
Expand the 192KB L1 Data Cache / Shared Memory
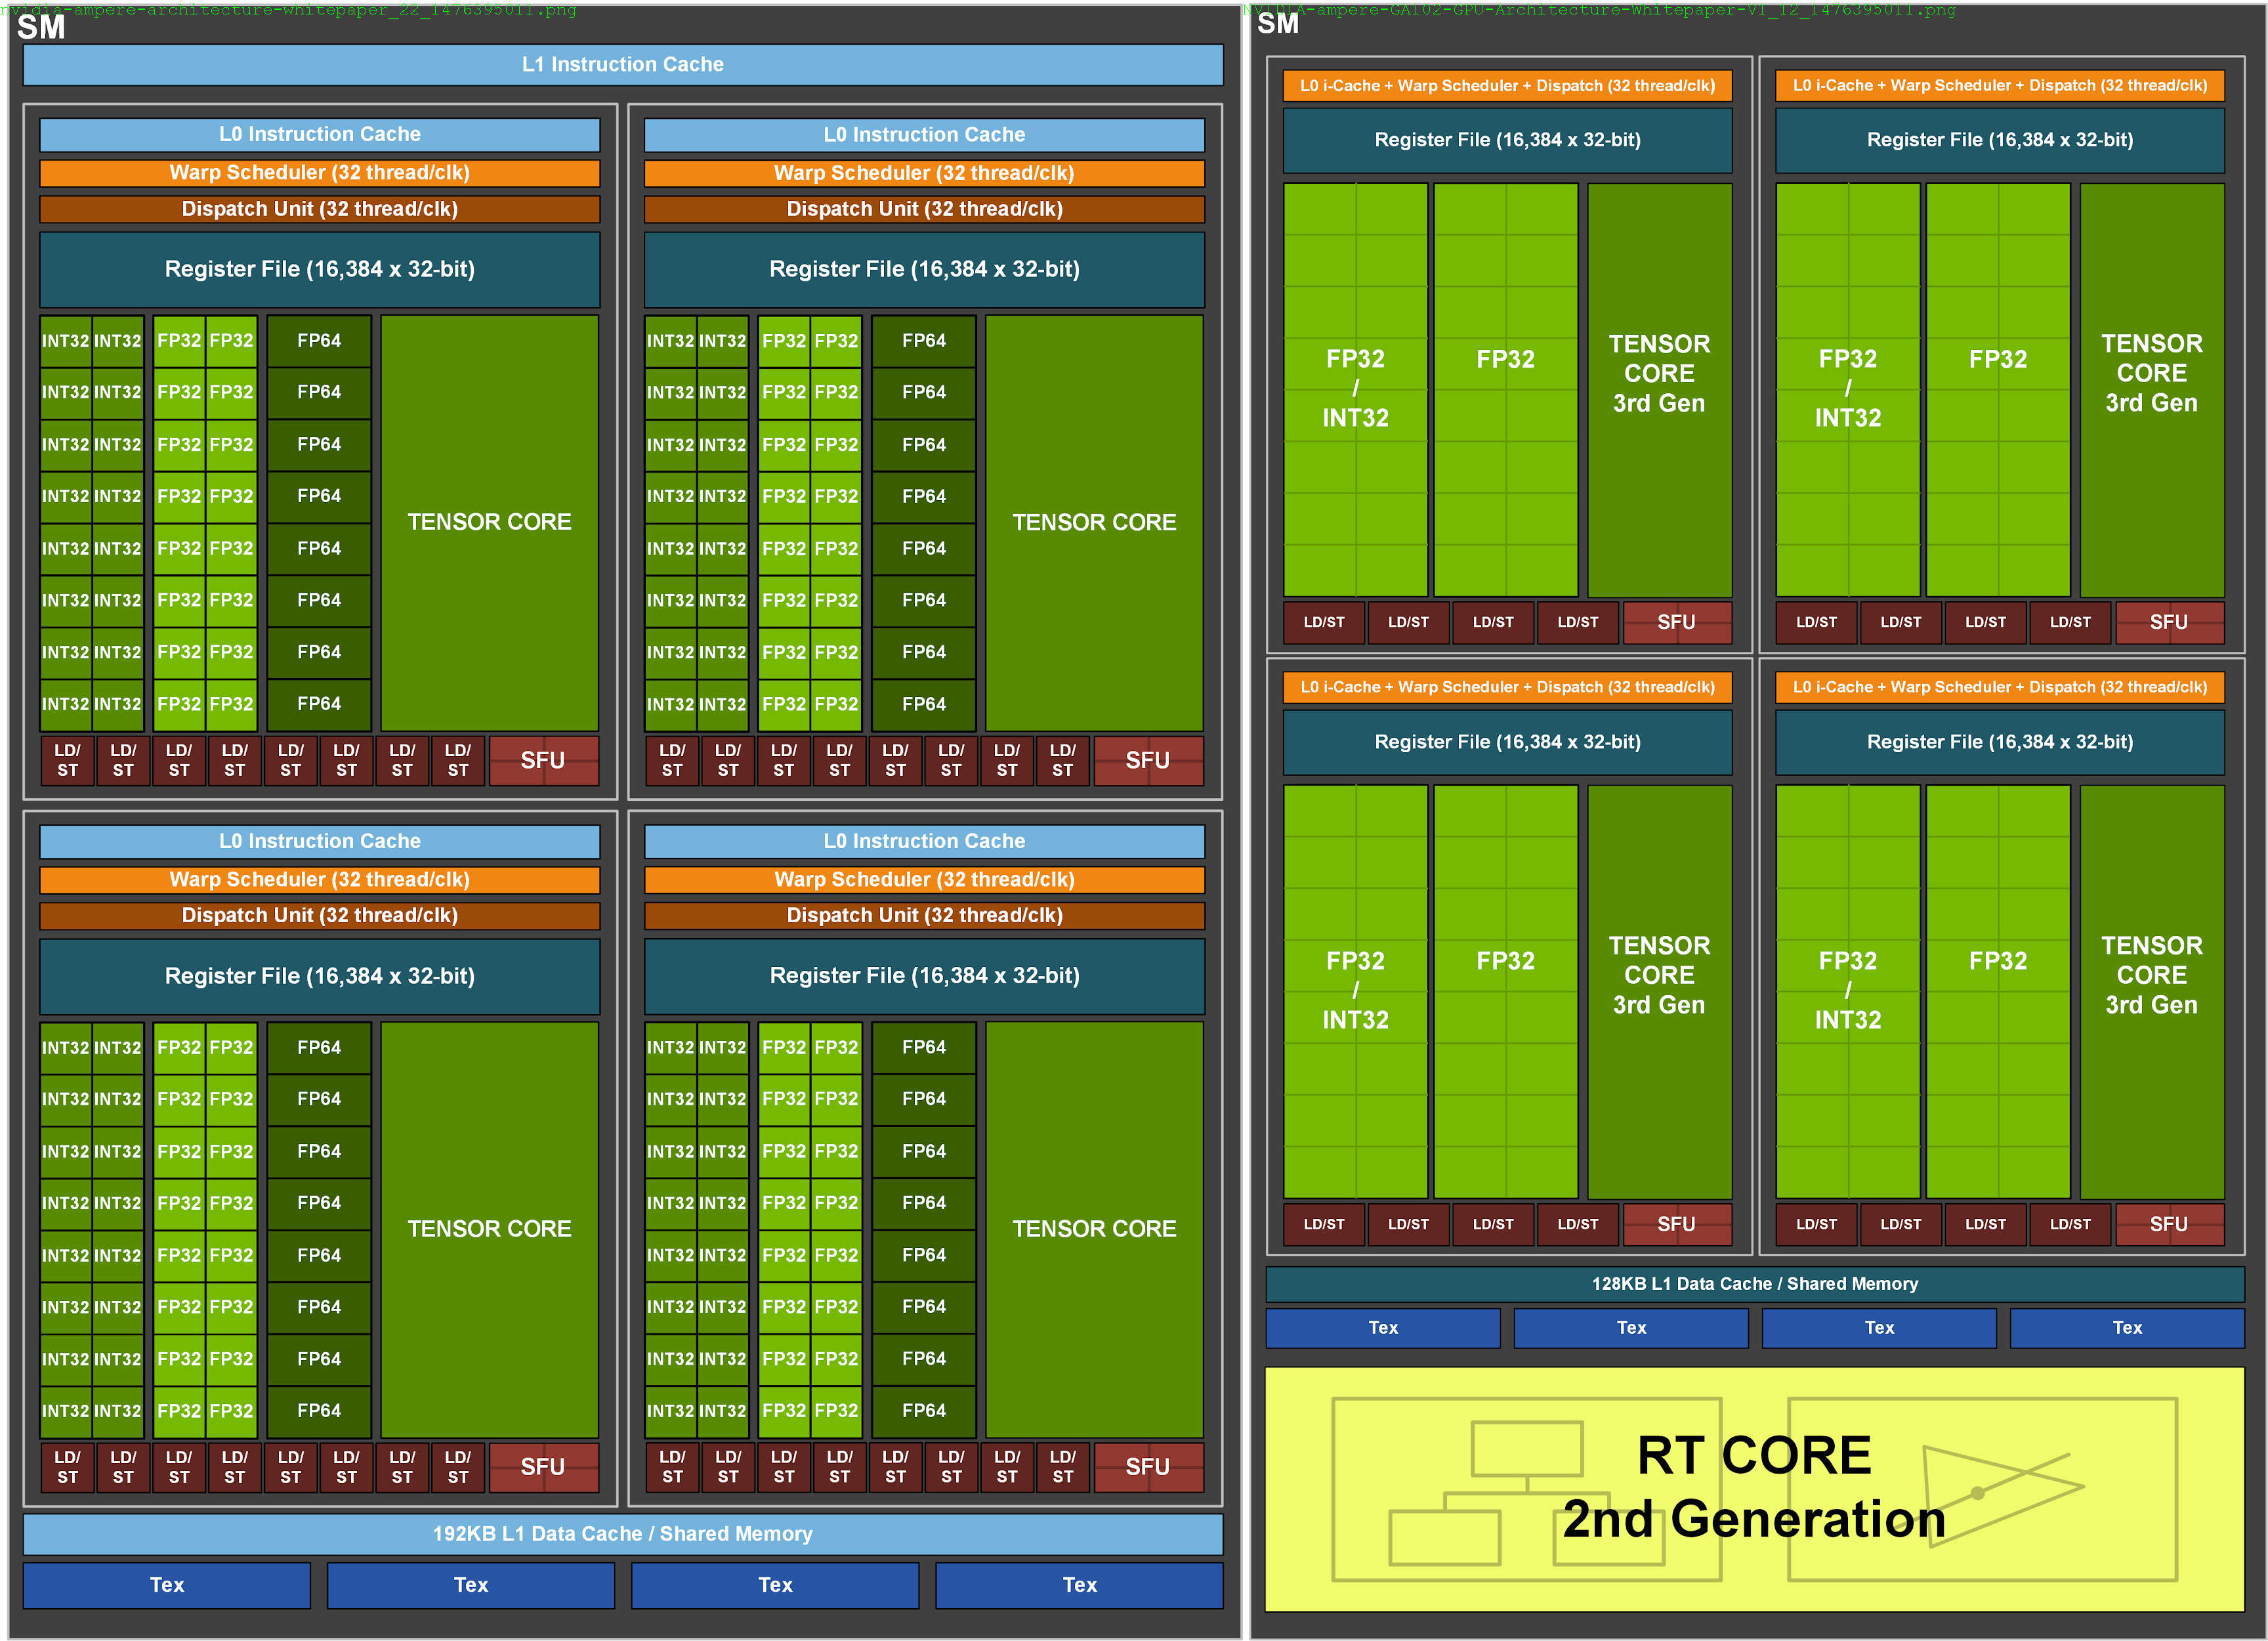[622, 1533]
